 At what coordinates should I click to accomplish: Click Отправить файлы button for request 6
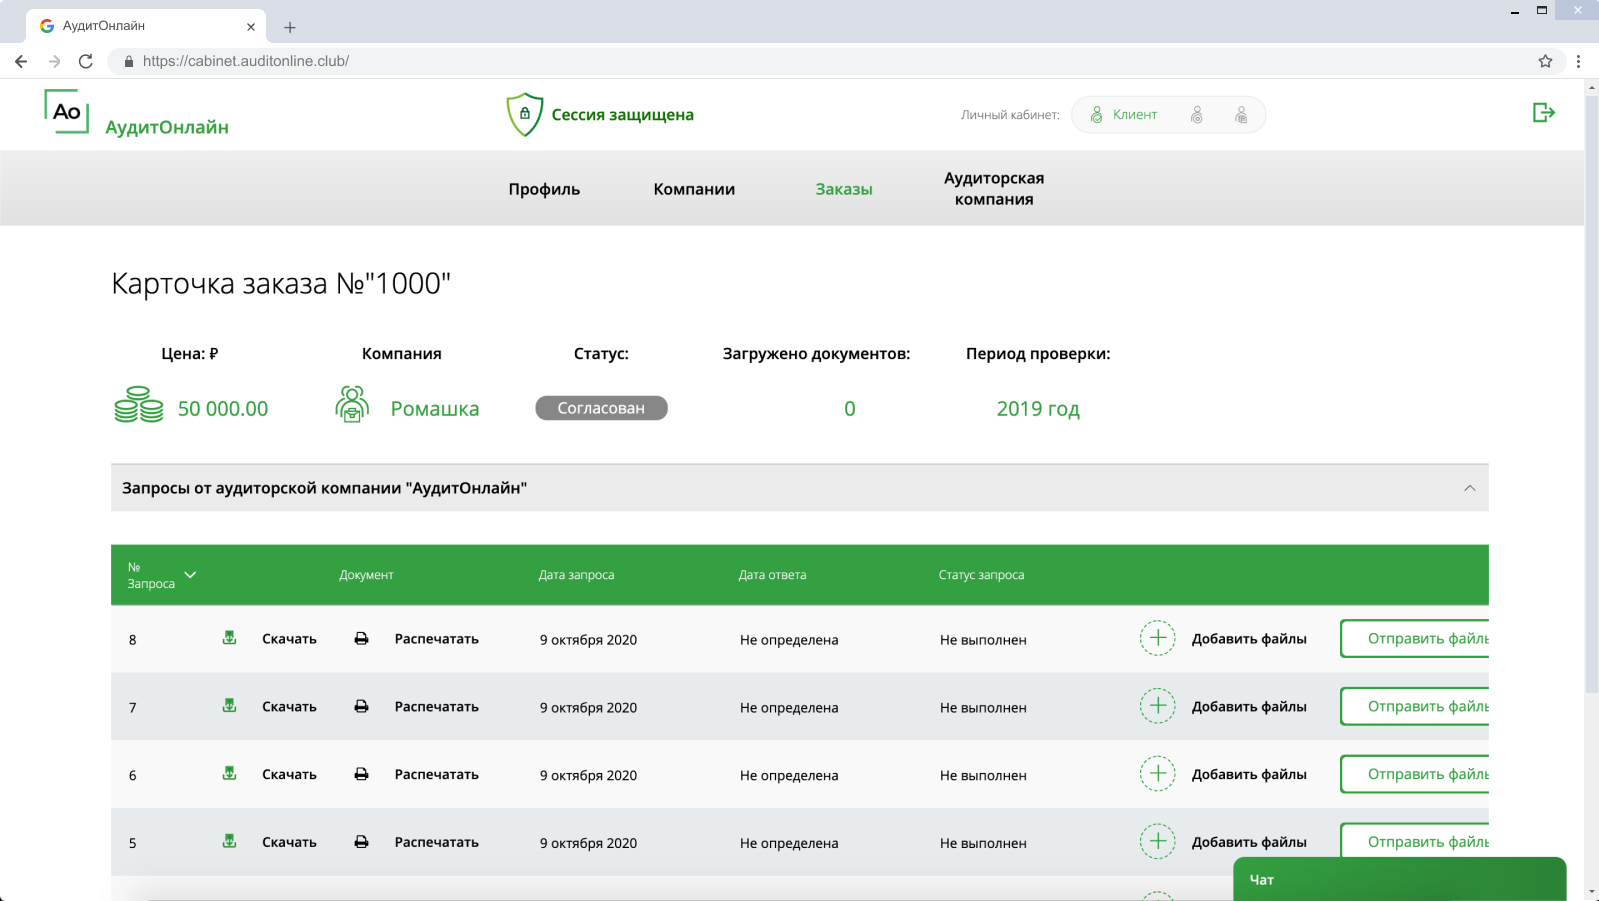1415,774
